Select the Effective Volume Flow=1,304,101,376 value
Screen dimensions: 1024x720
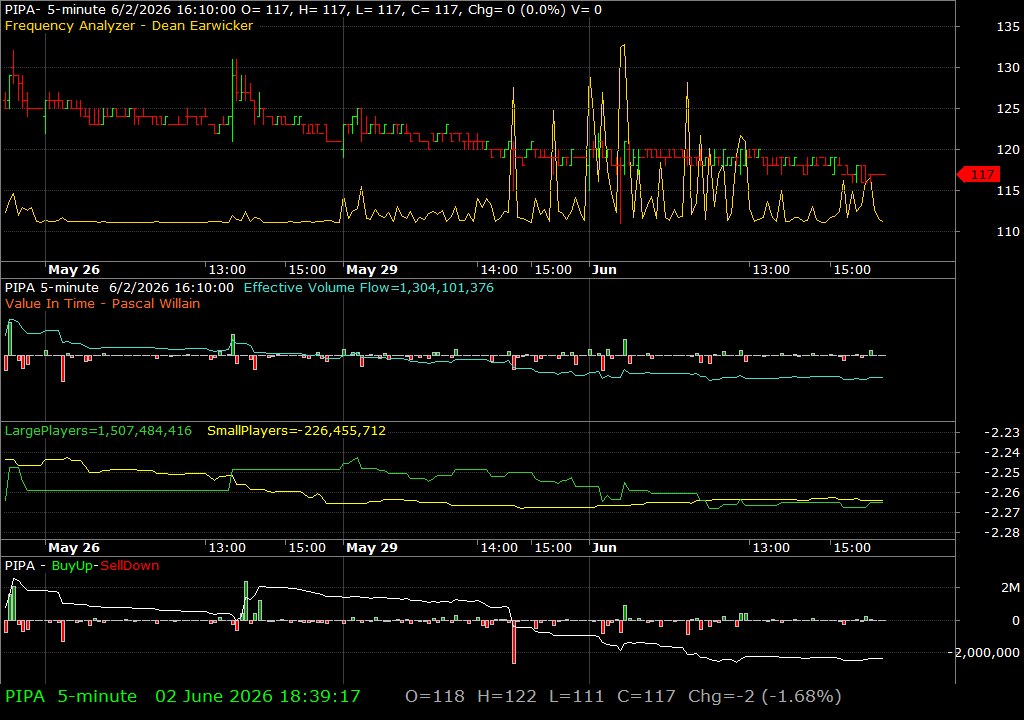click(368, 287)
